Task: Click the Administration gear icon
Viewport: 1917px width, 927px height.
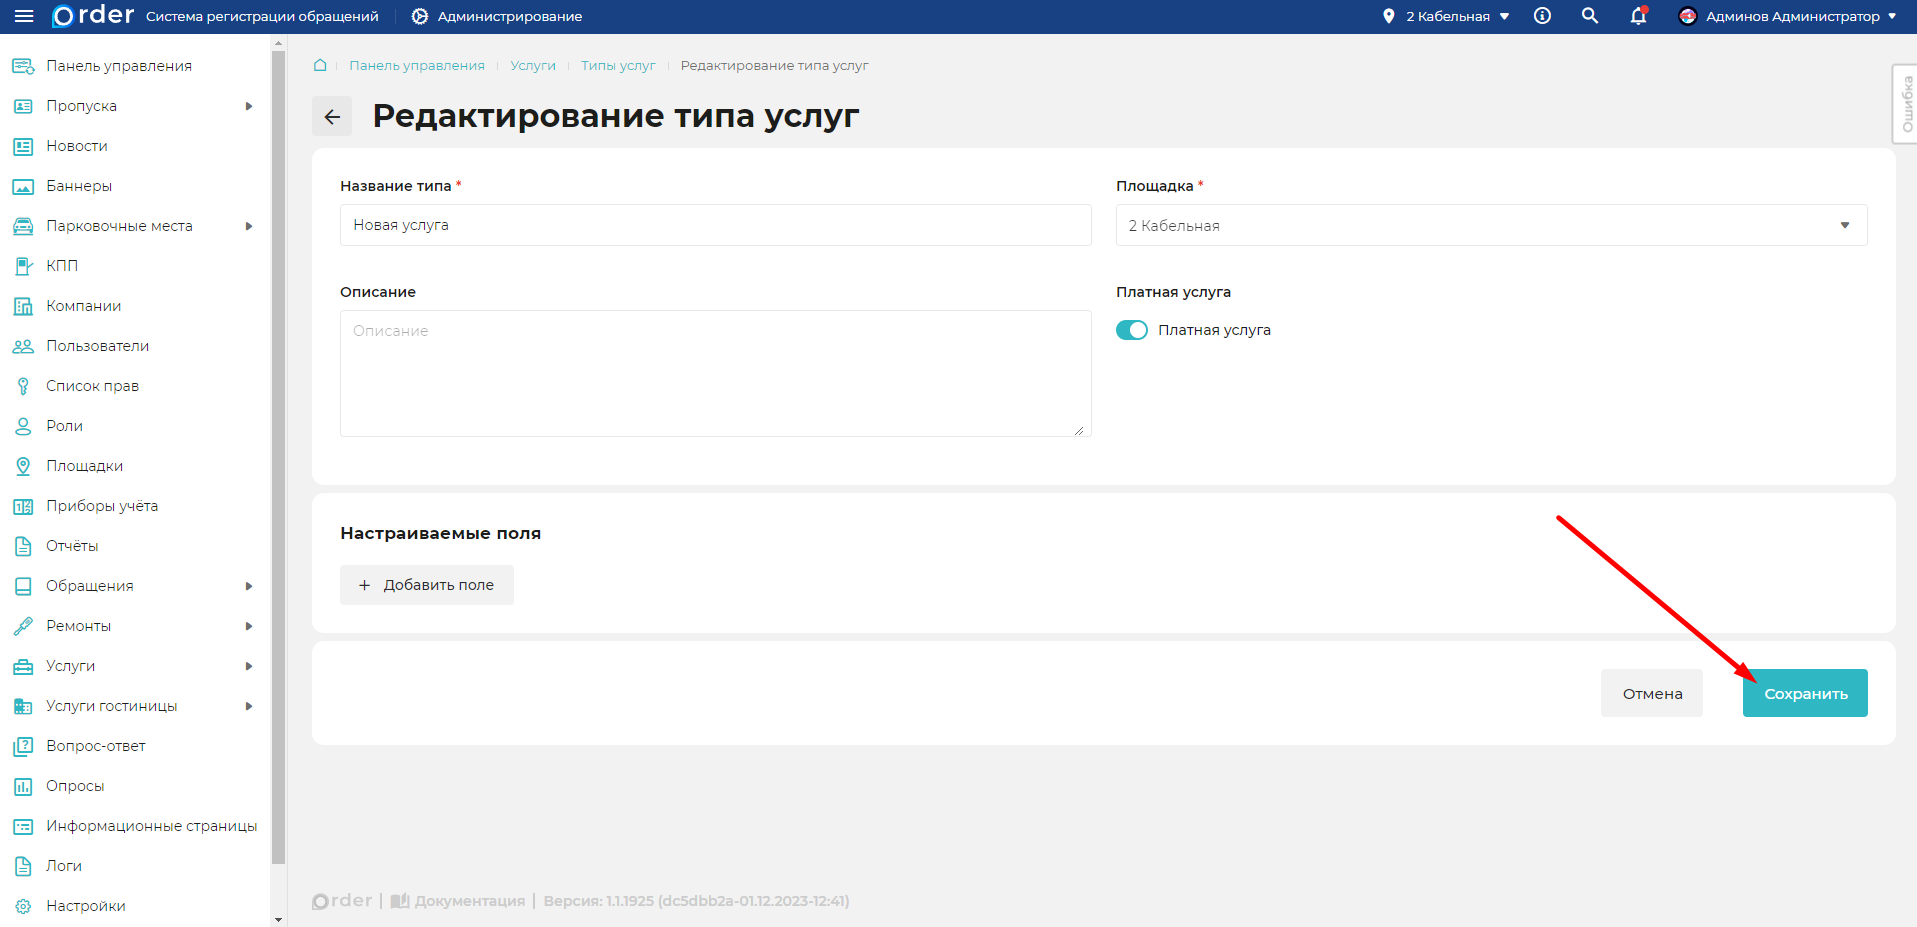Action: click(420, 16)
